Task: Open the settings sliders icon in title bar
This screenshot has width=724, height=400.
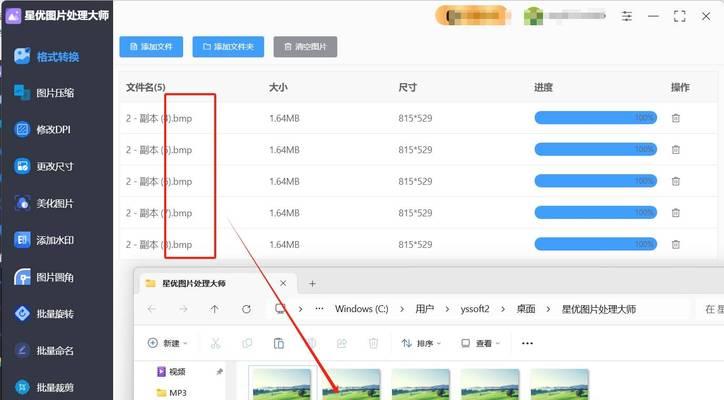Action: tap(627, 16)
